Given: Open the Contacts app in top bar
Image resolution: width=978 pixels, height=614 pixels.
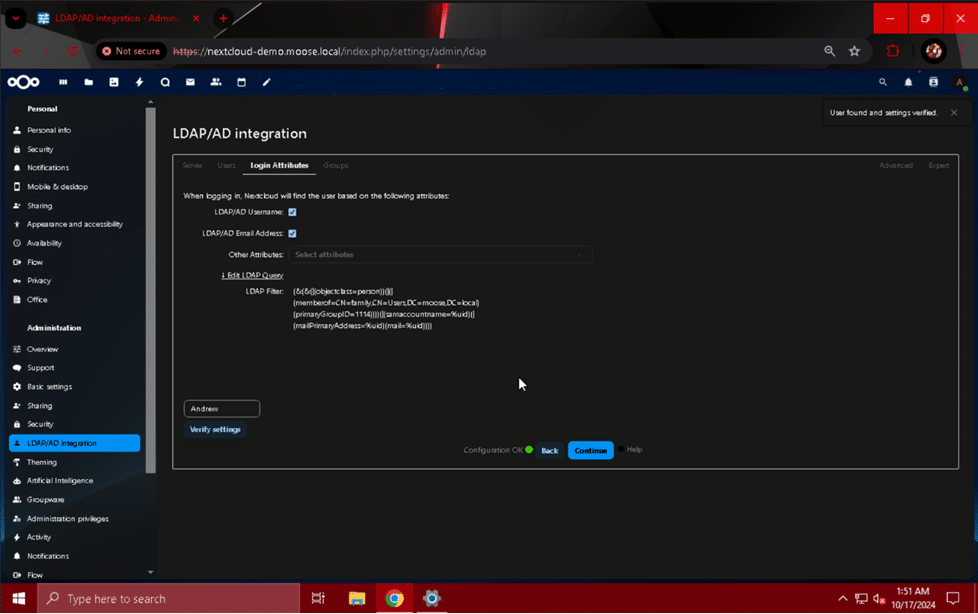Looking at the screenshot, I should click(216, 82).
